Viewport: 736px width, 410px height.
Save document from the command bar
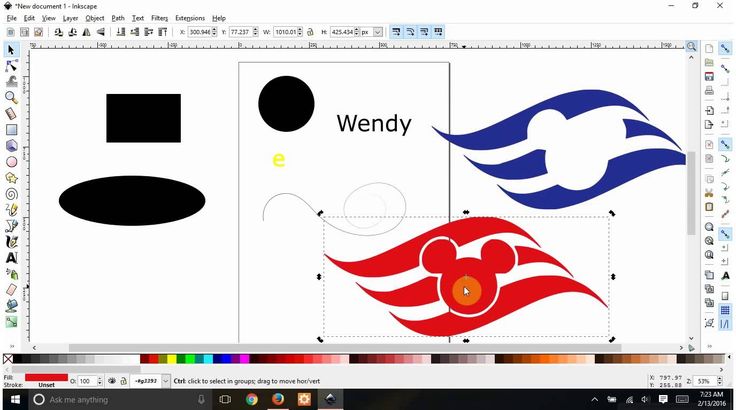tap(709, 77)
